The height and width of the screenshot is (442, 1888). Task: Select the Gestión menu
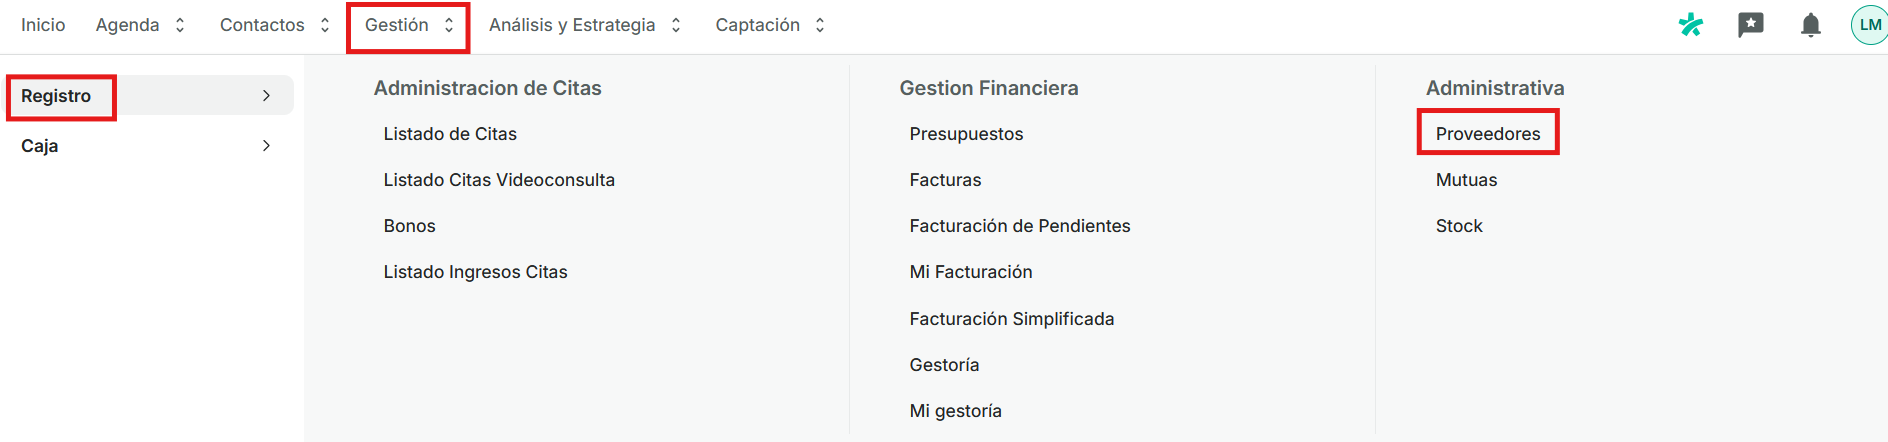click(408, 25)
